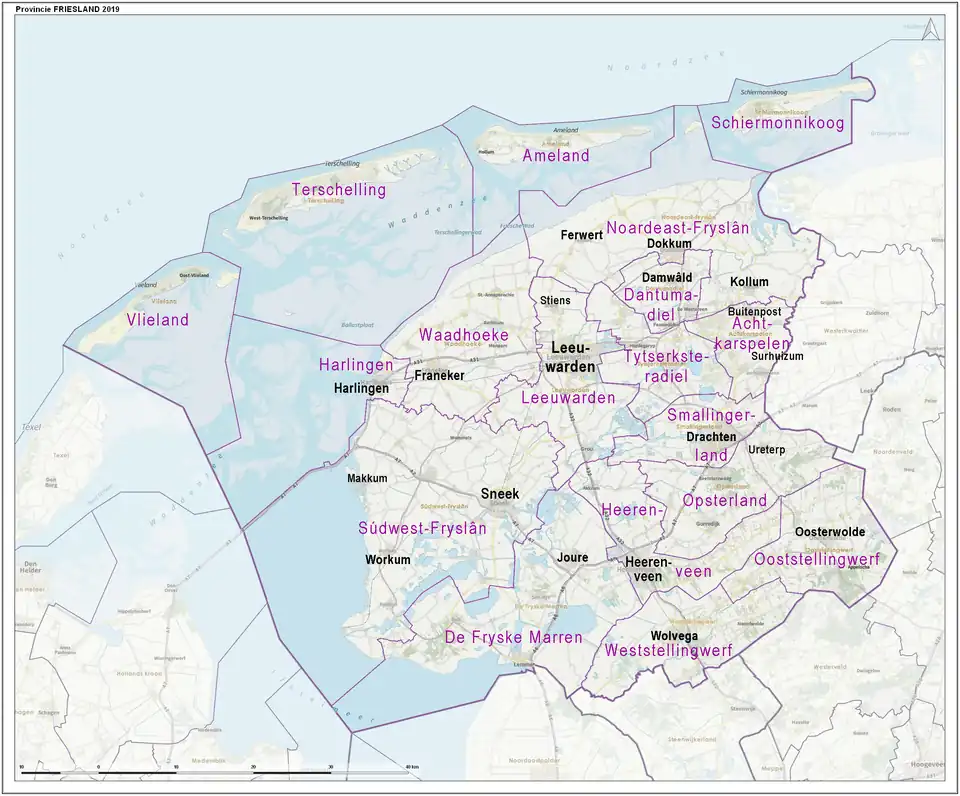Click the Drachten town label

click(x=711, y=437)
